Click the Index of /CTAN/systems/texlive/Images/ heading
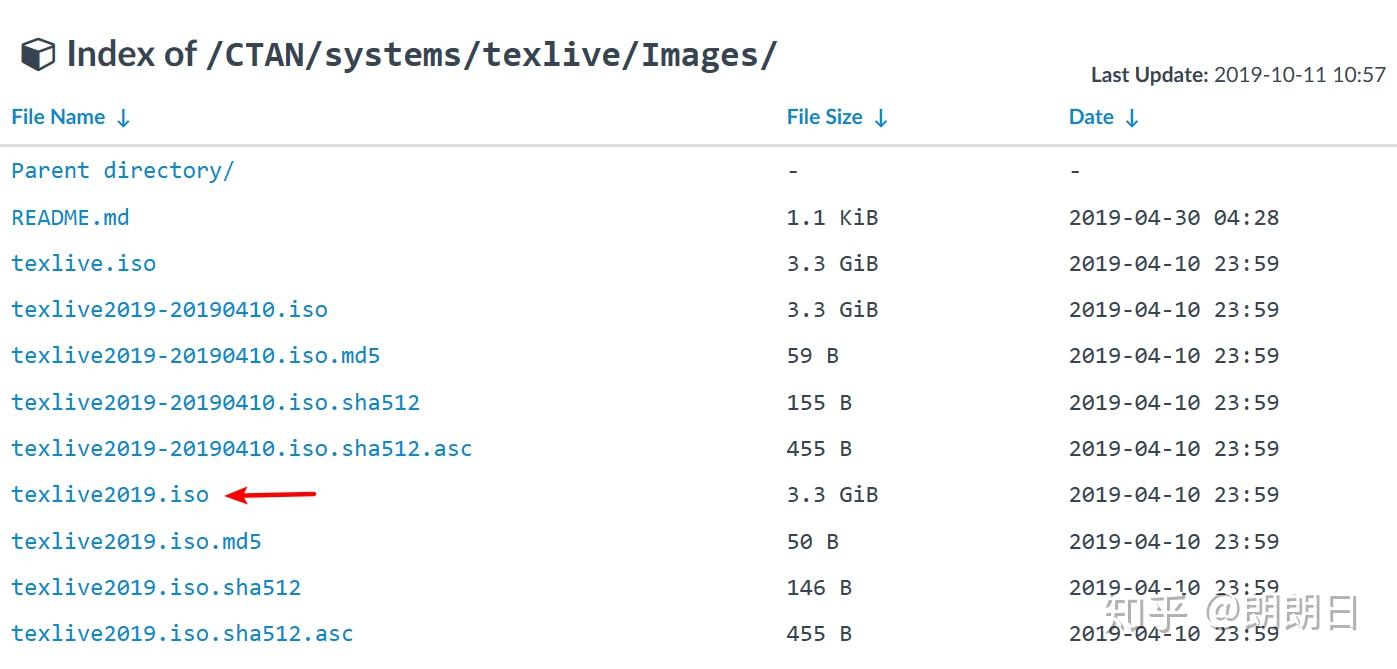The width and height of the screenshot is (1397, 669). [x=420, y=55]
